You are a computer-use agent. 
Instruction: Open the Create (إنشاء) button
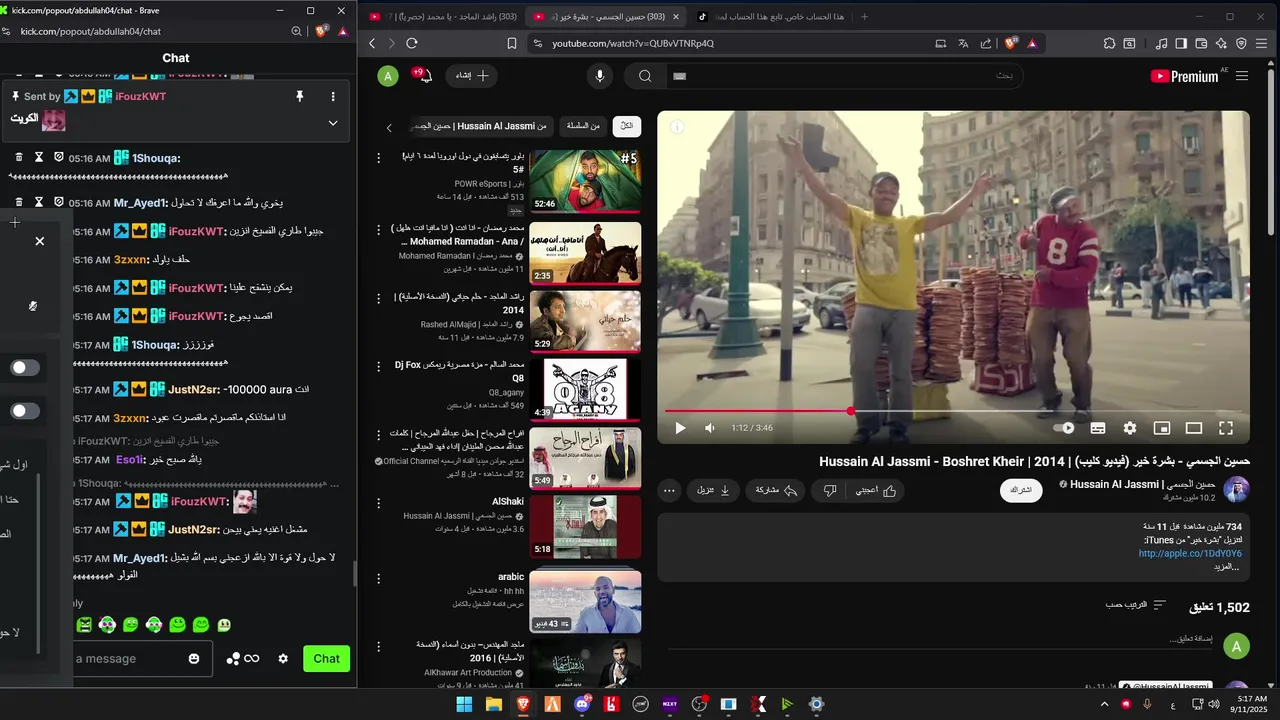coord(471,76)
